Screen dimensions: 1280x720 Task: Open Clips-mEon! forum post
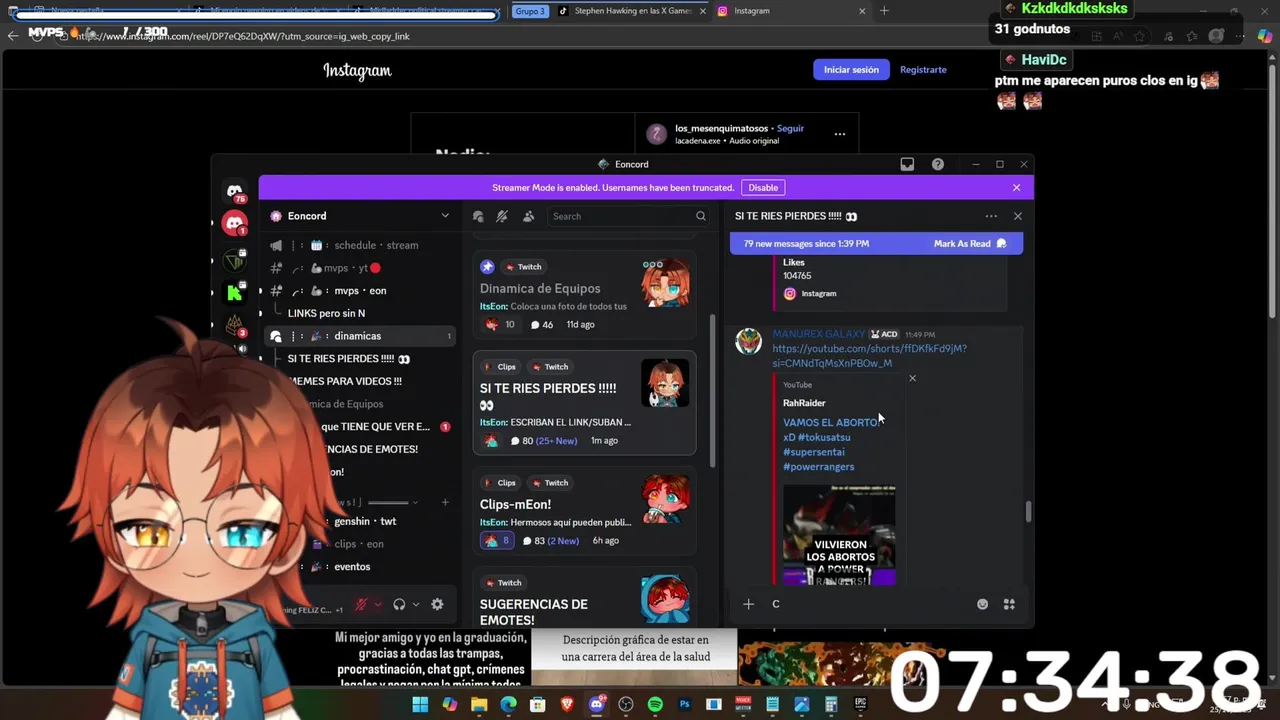585,511
